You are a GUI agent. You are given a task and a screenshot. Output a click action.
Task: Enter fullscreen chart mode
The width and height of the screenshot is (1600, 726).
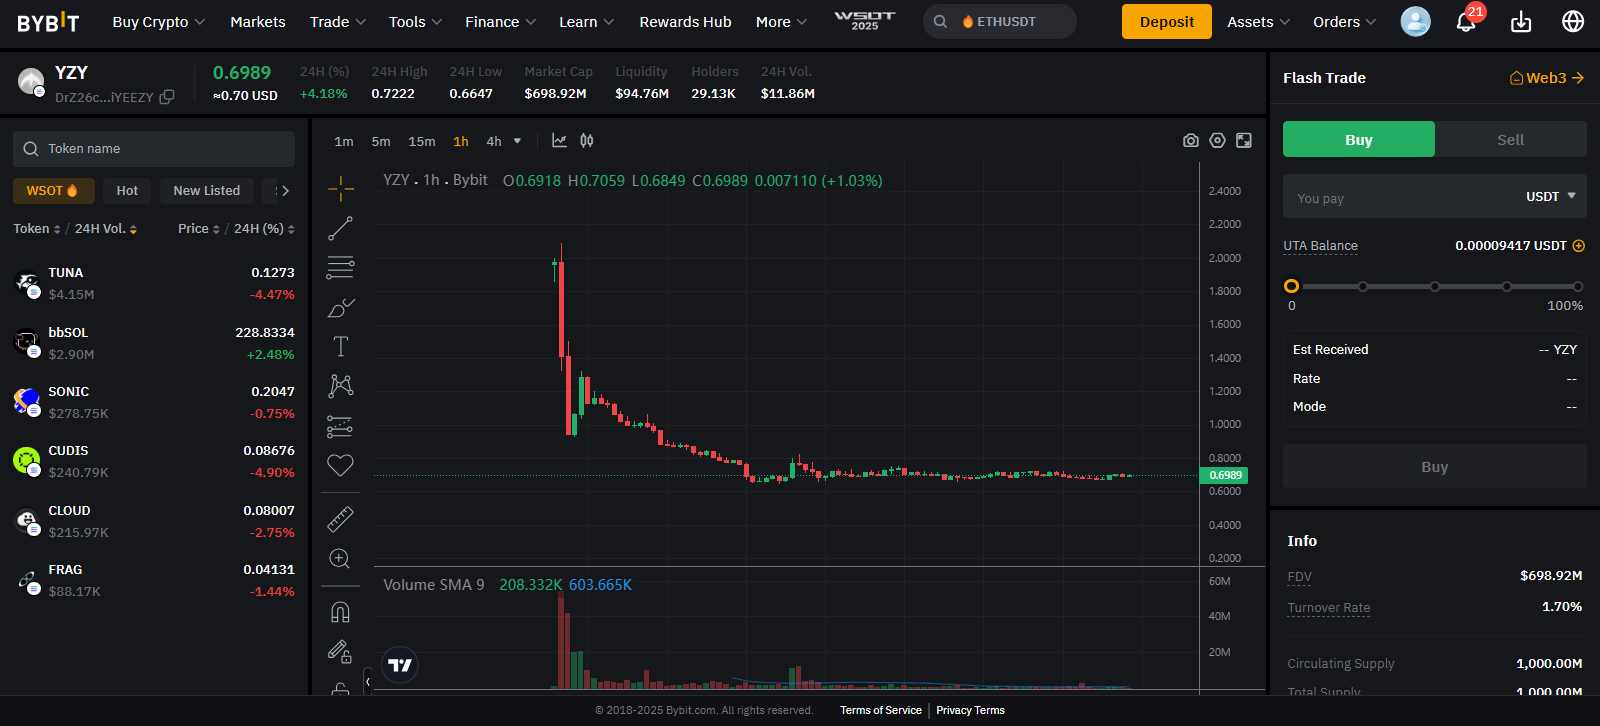point(1244,141)
